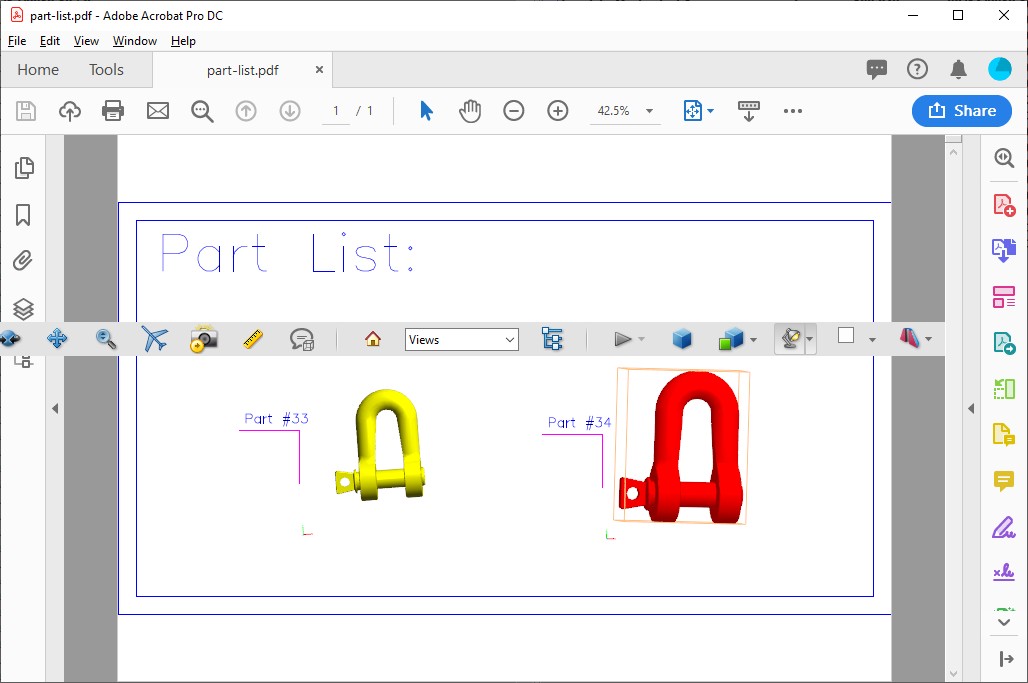Toggle perspective or orthographic projection cube

(682, 339)
